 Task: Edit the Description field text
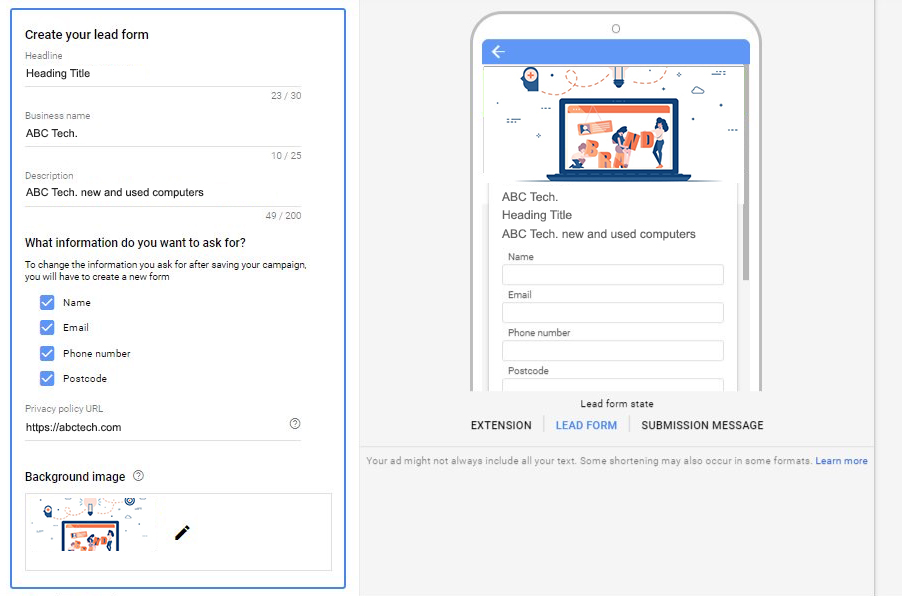pos(163,193)
